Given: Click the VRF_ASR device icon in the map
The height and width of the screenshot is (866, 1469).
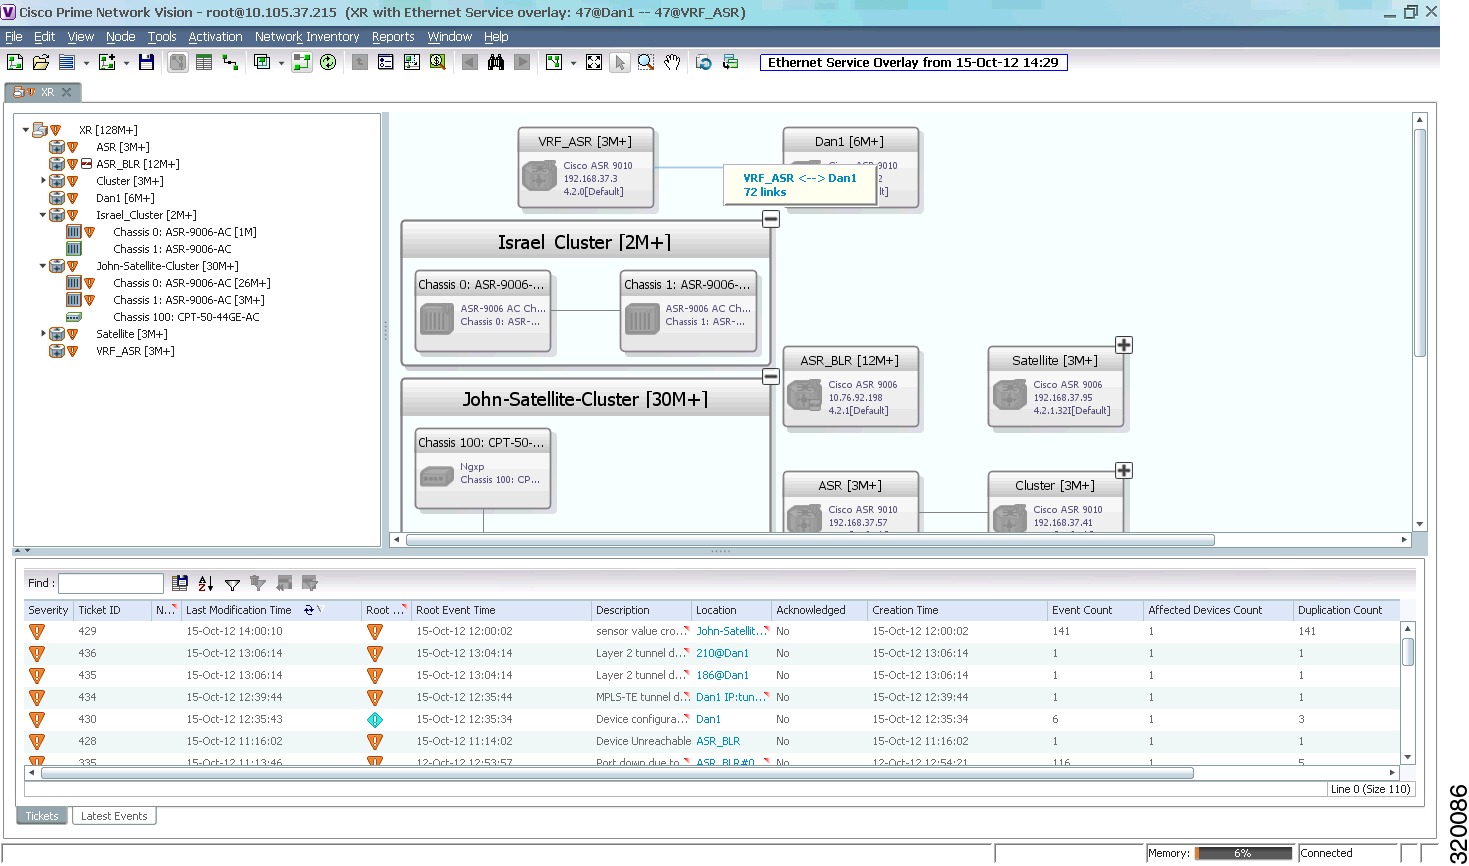Looking at the screenshot, I should click(540, 177).
